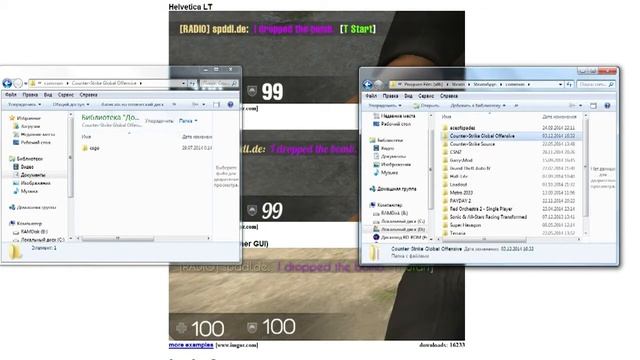Go forward in the csgo folder window
Image resolution: width=640 pixels, height=360 pixels.
18,83
